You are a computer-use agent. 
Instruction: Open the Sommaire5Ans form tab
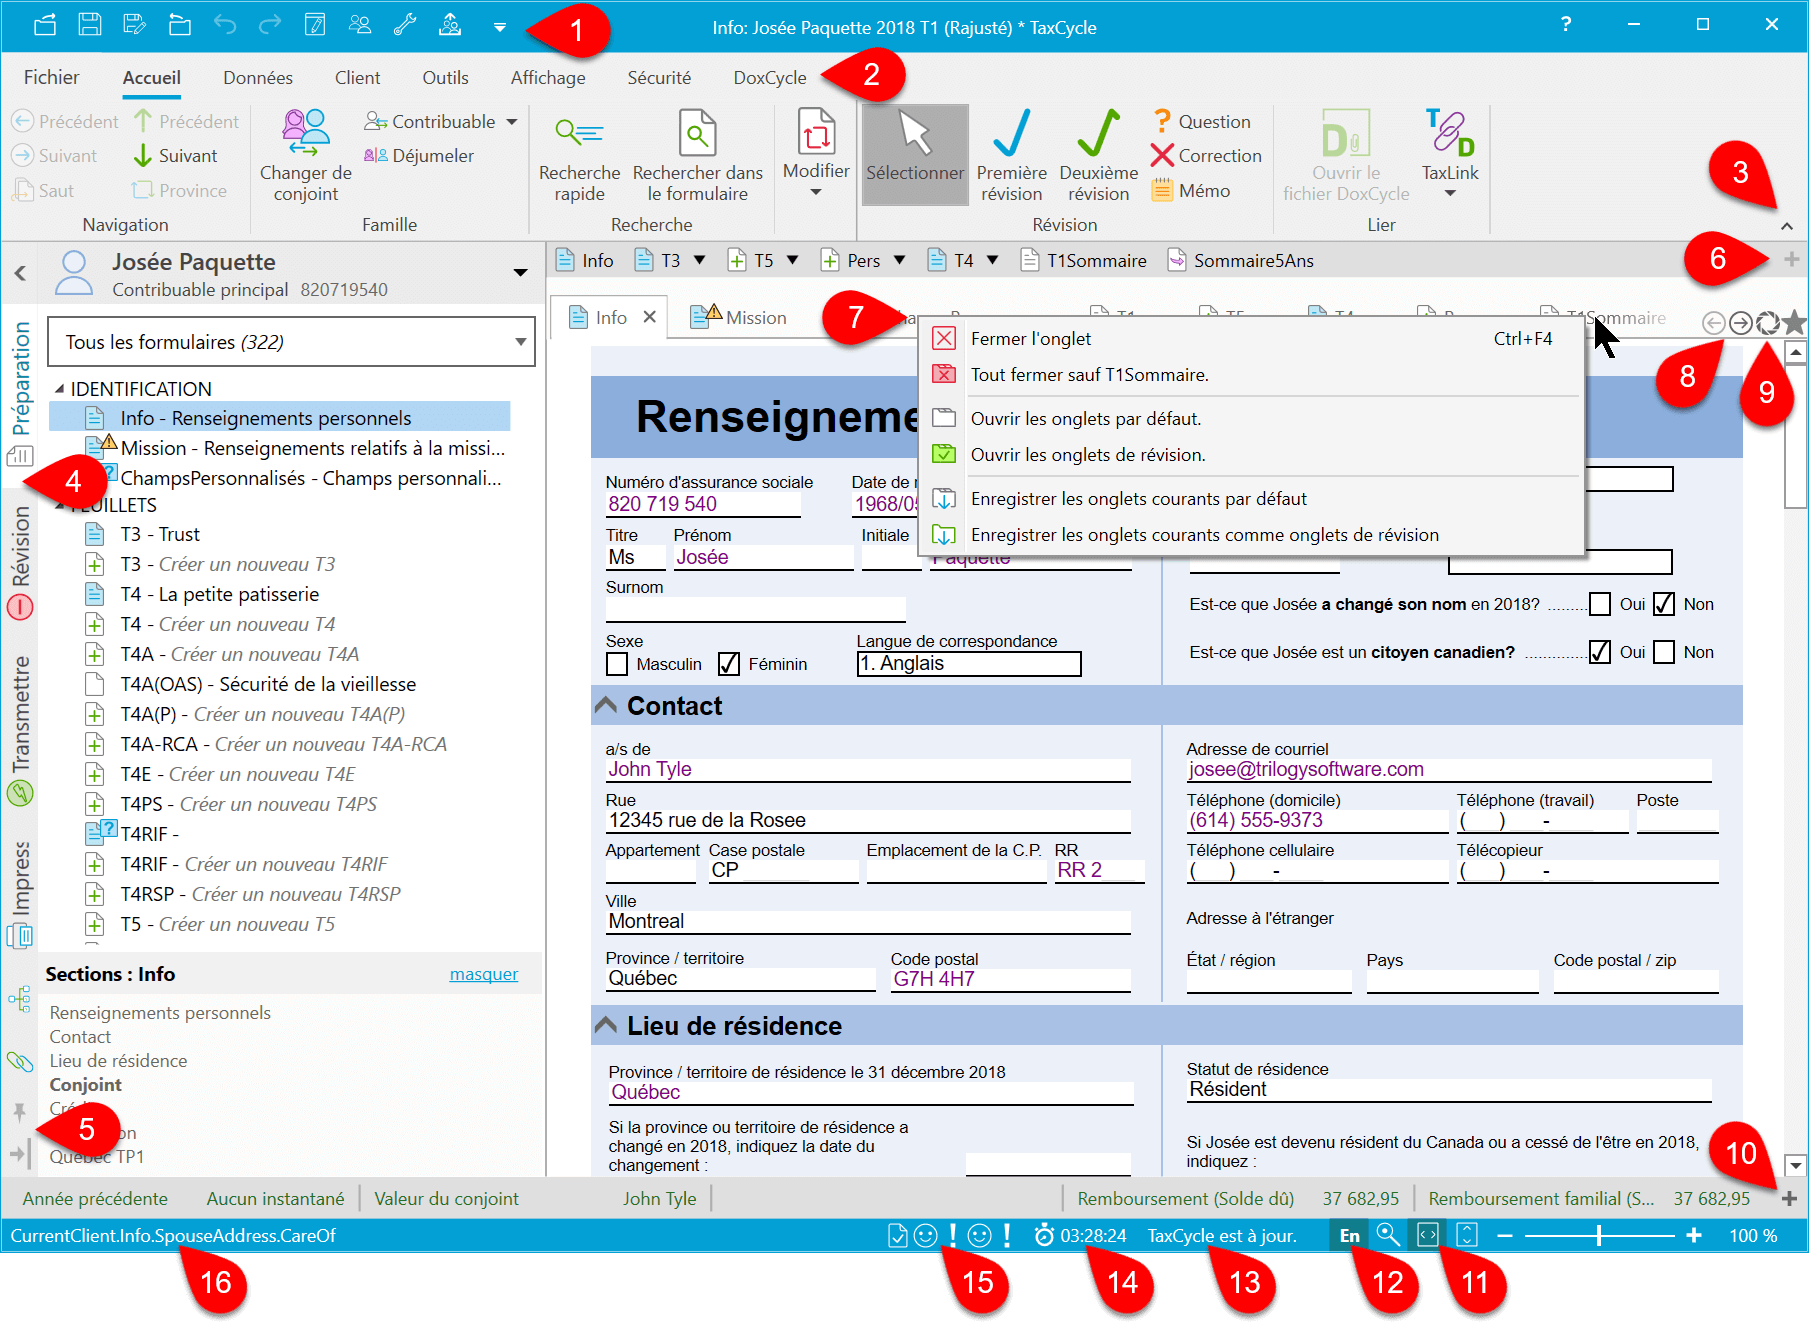pyautogui.click(x=1240, y=260)
